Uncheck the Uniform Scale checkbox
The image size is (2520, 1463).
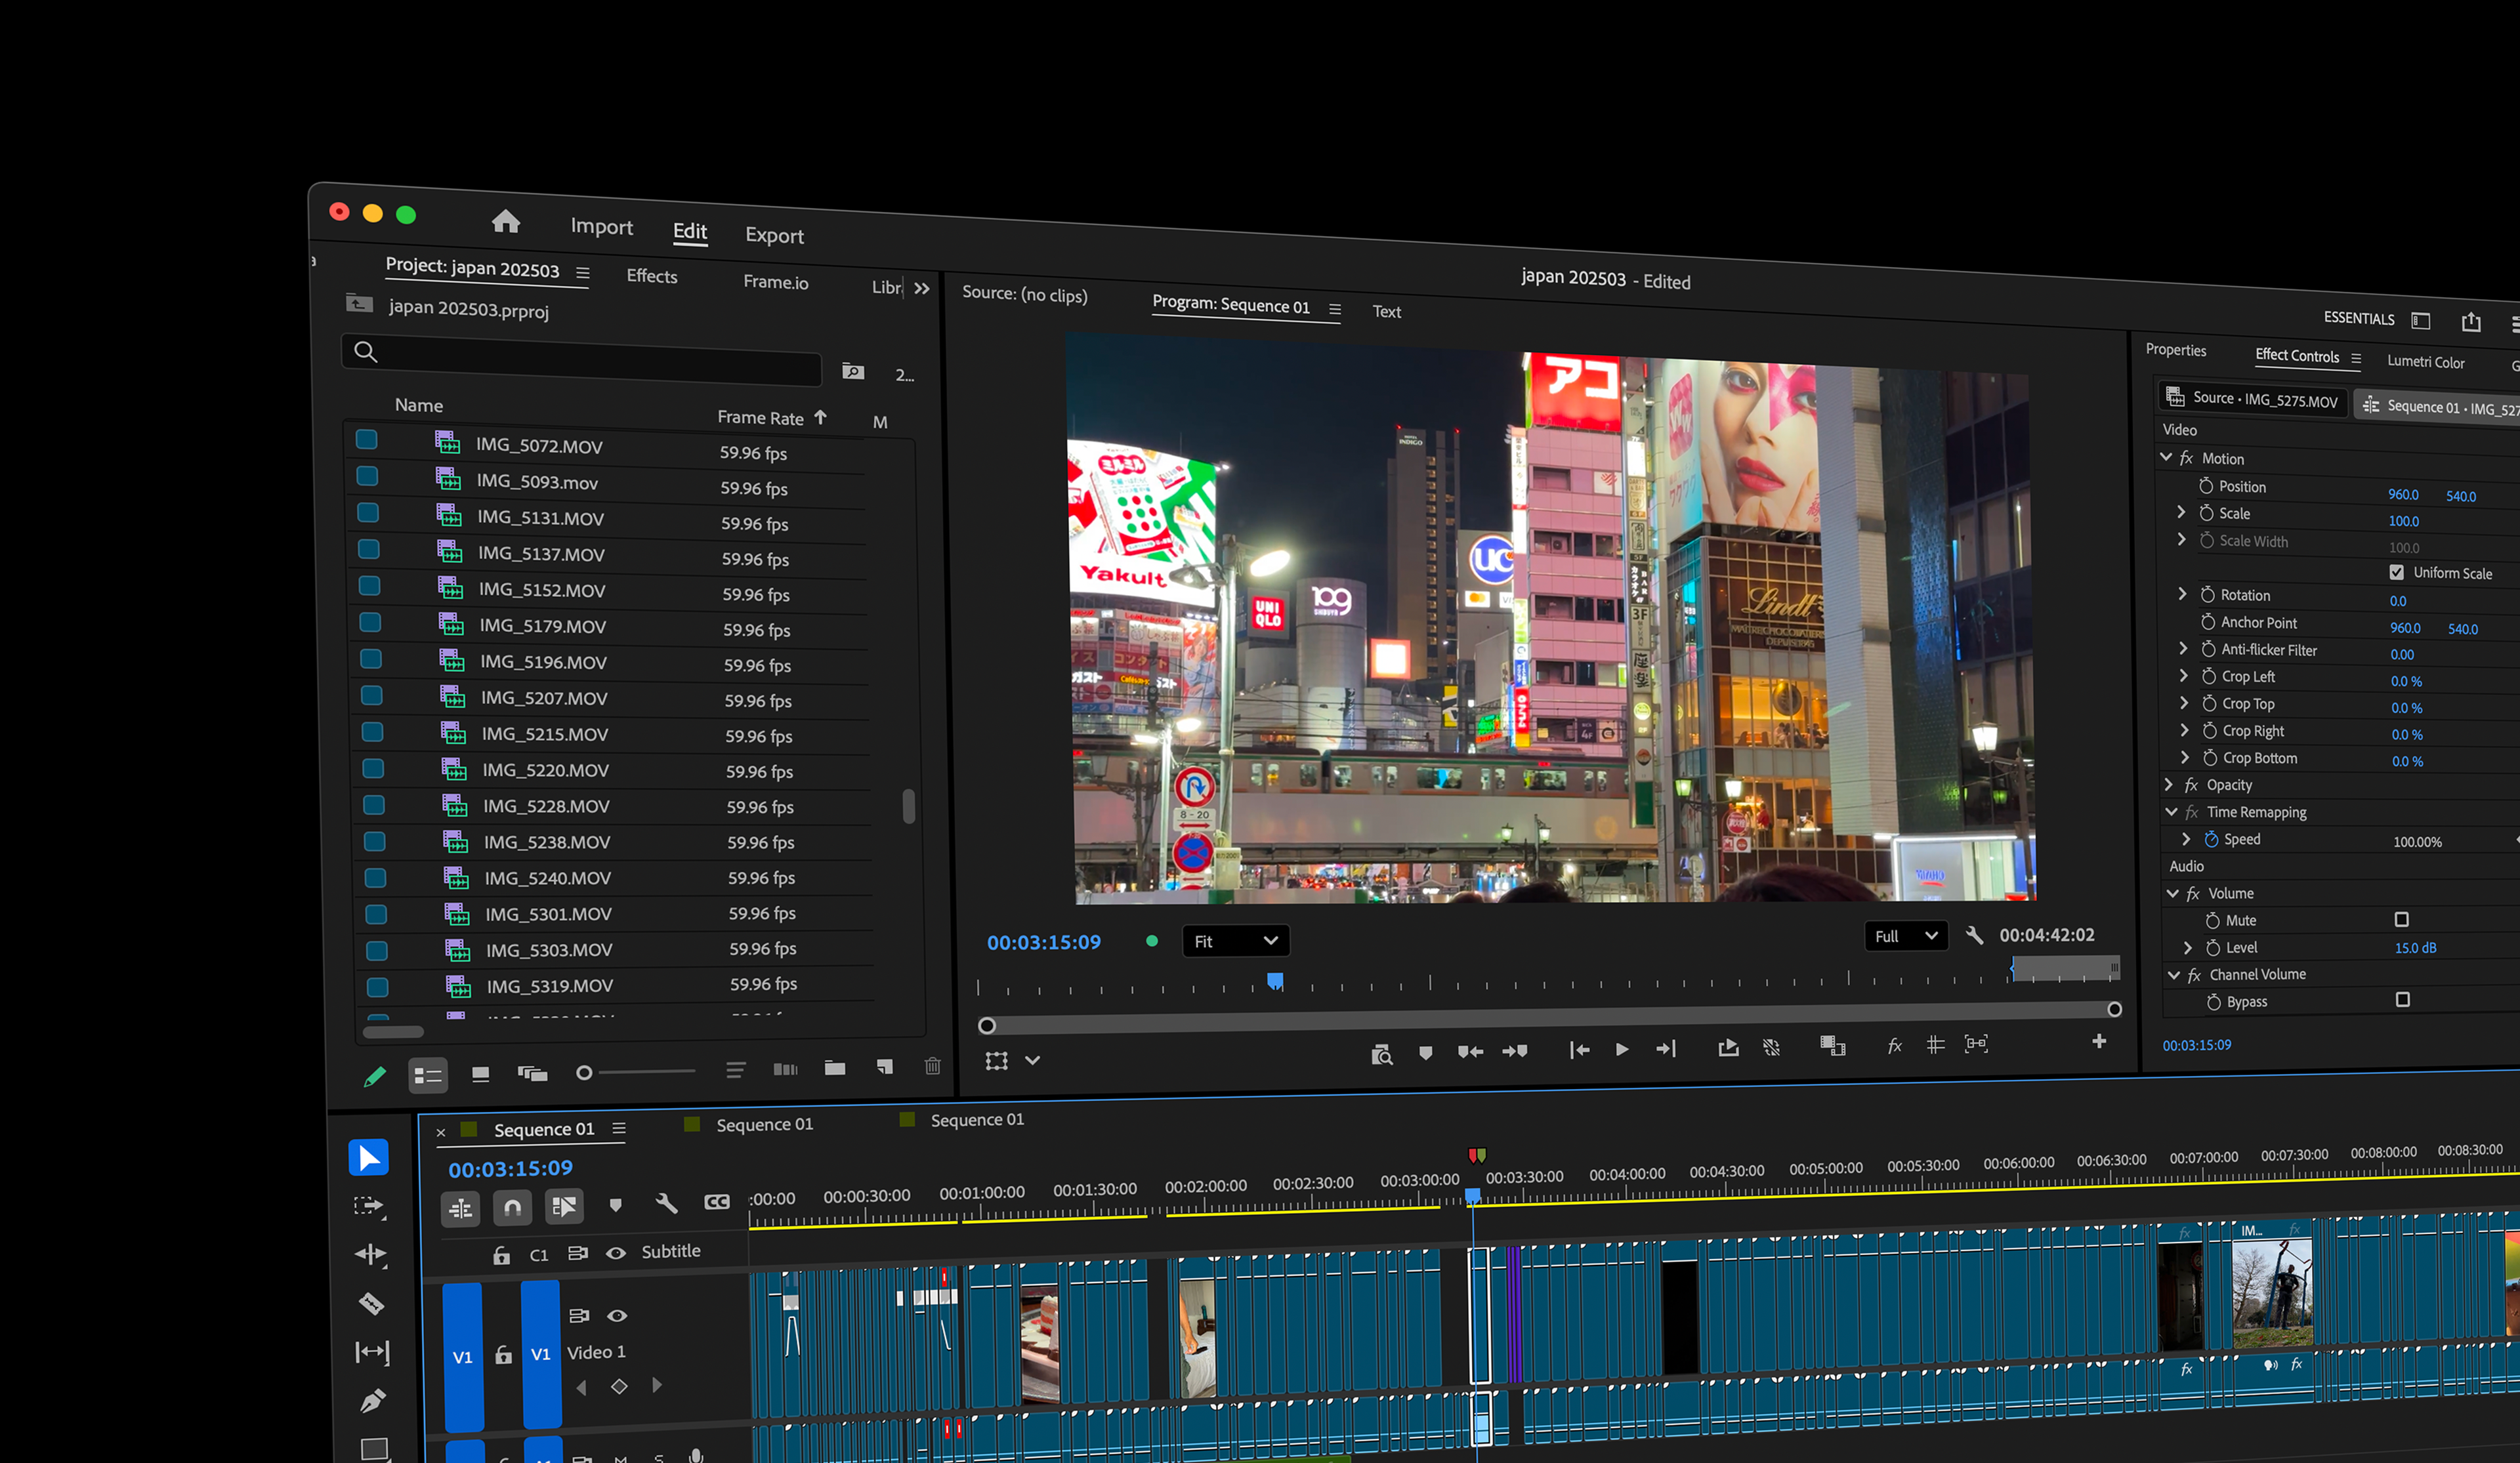tap(2396, 572)
